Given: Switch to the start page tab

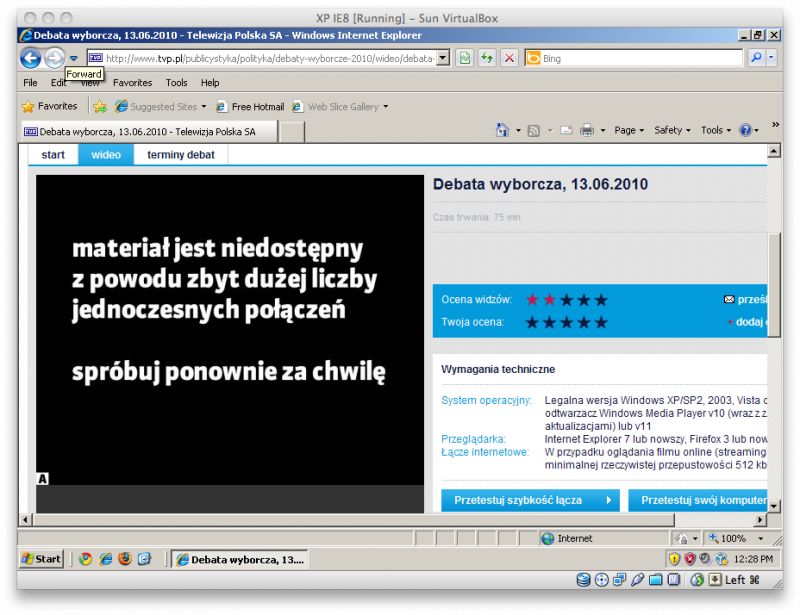Looking at the screenshot, I should coord(53,155).
